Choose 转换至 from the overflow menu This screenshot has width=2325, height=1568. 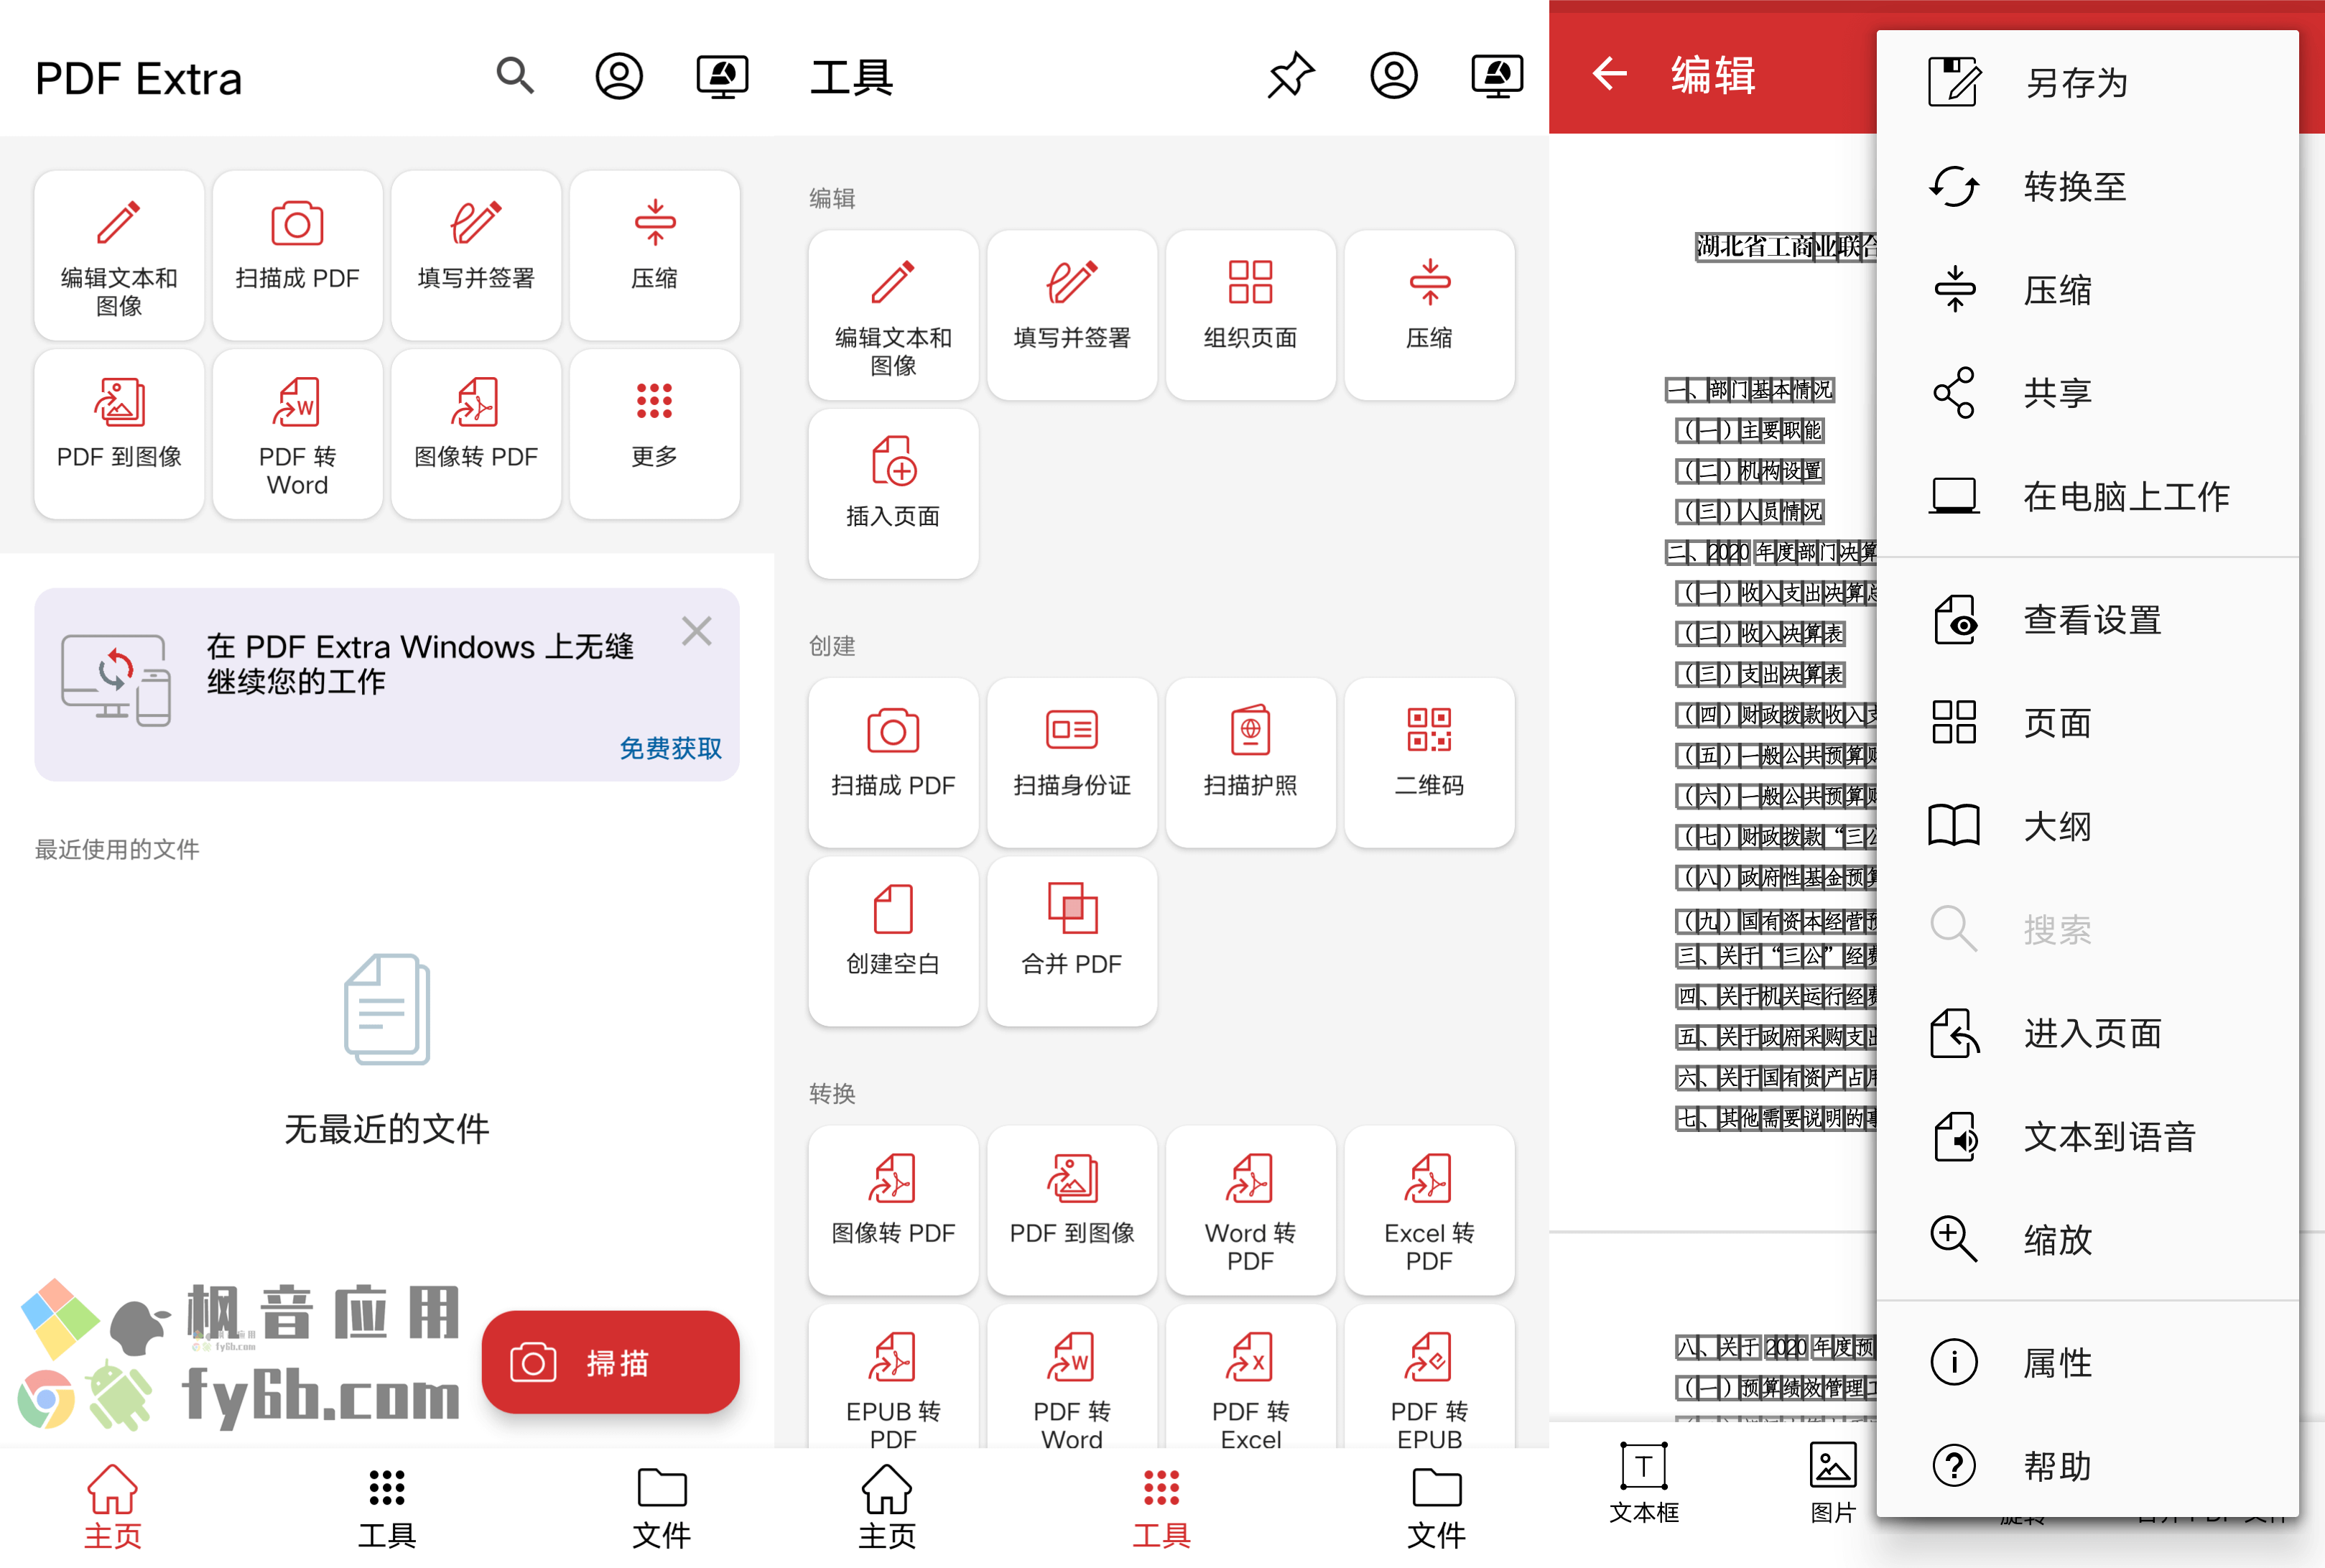pyautogui.click(x=2088, y=187)
